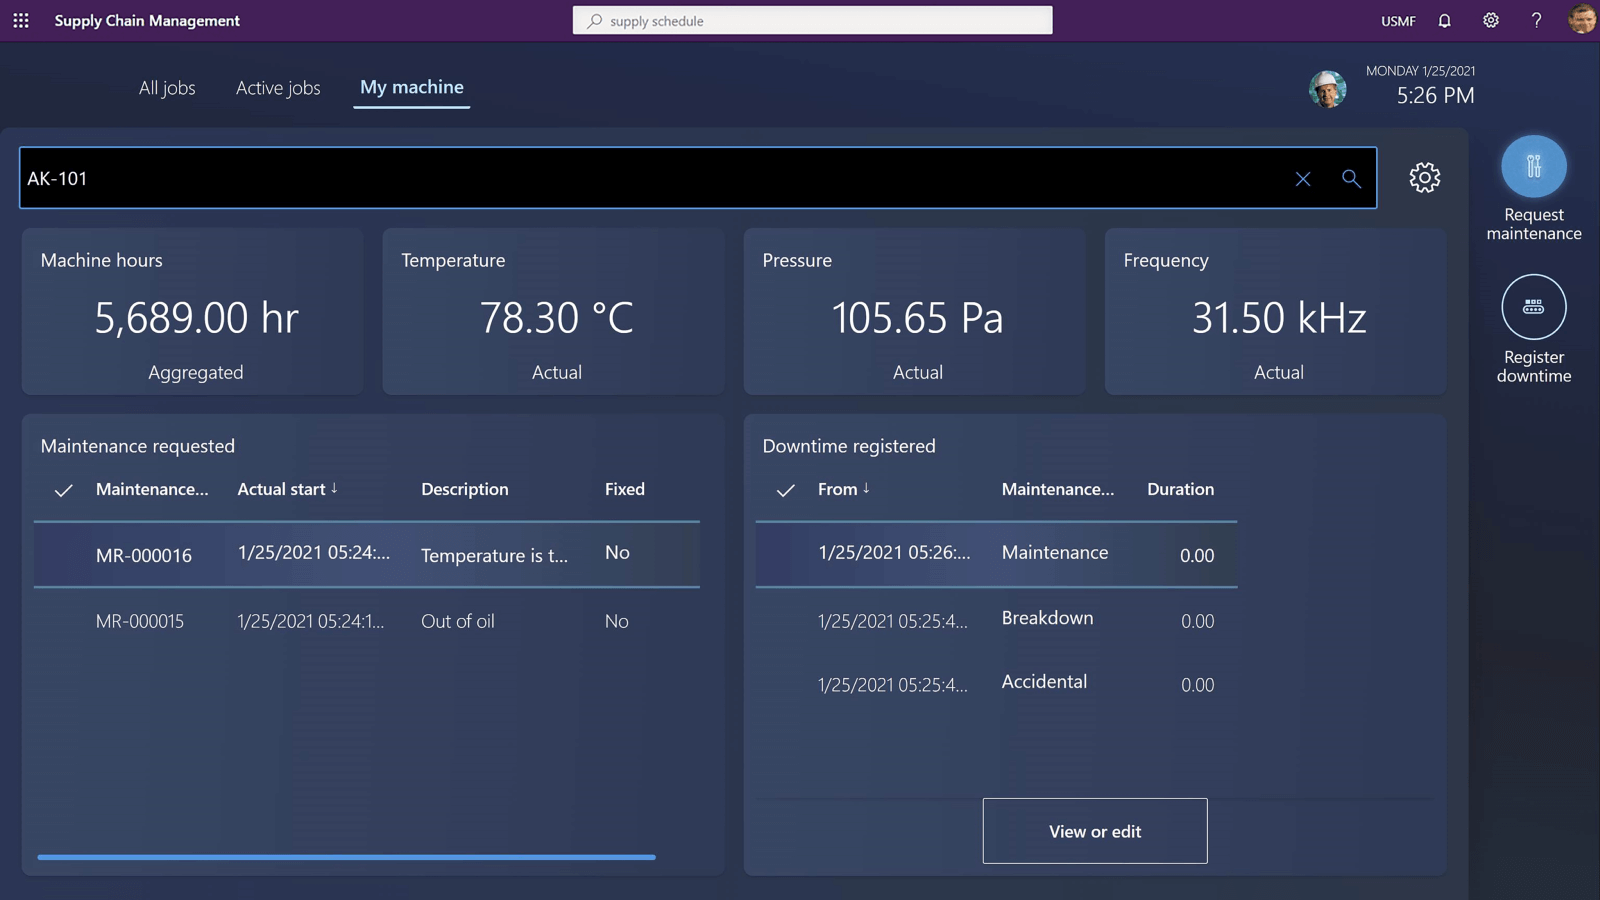Click the Accidental downtime entry
Image resolution: width=1600 pixels, height=900 pixels.
pyautogui.click(x=1044, y=682)
